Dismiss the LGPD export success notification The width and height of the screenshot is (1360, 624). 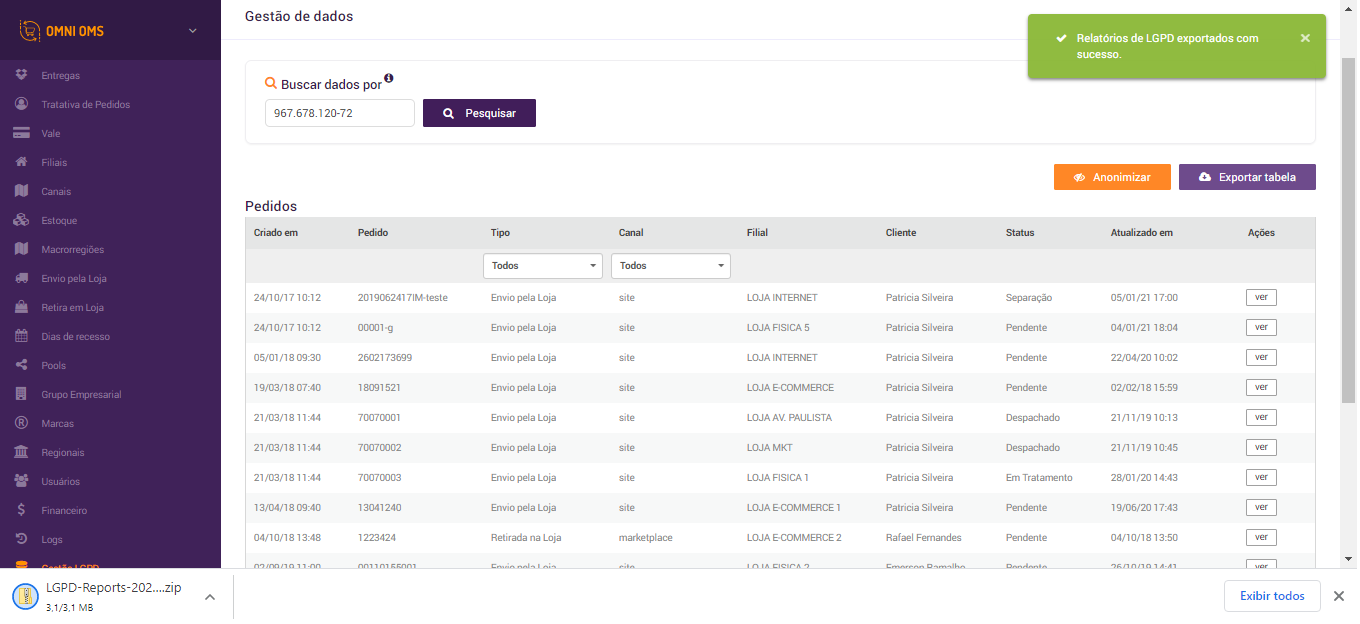click(1305, 38)
